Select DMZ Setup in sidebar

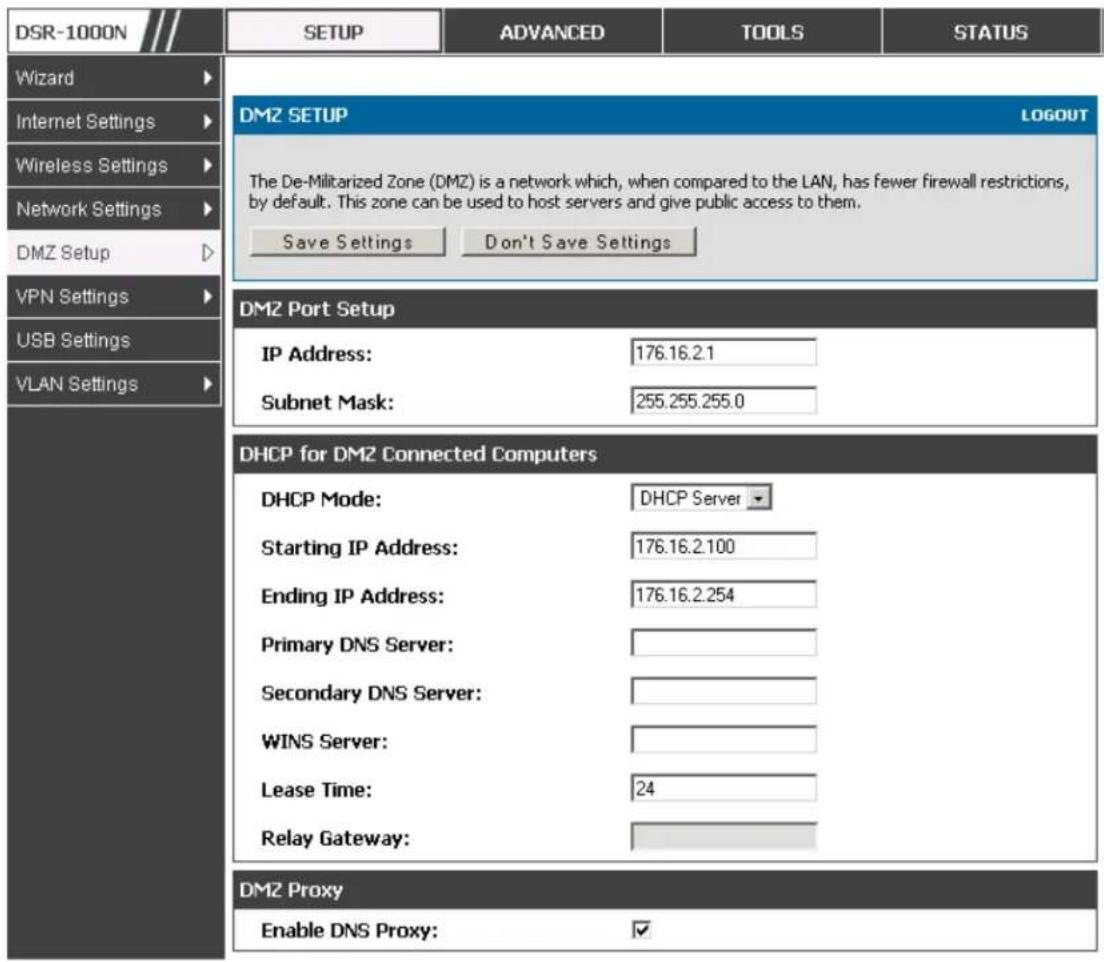[x=114, y=252]
